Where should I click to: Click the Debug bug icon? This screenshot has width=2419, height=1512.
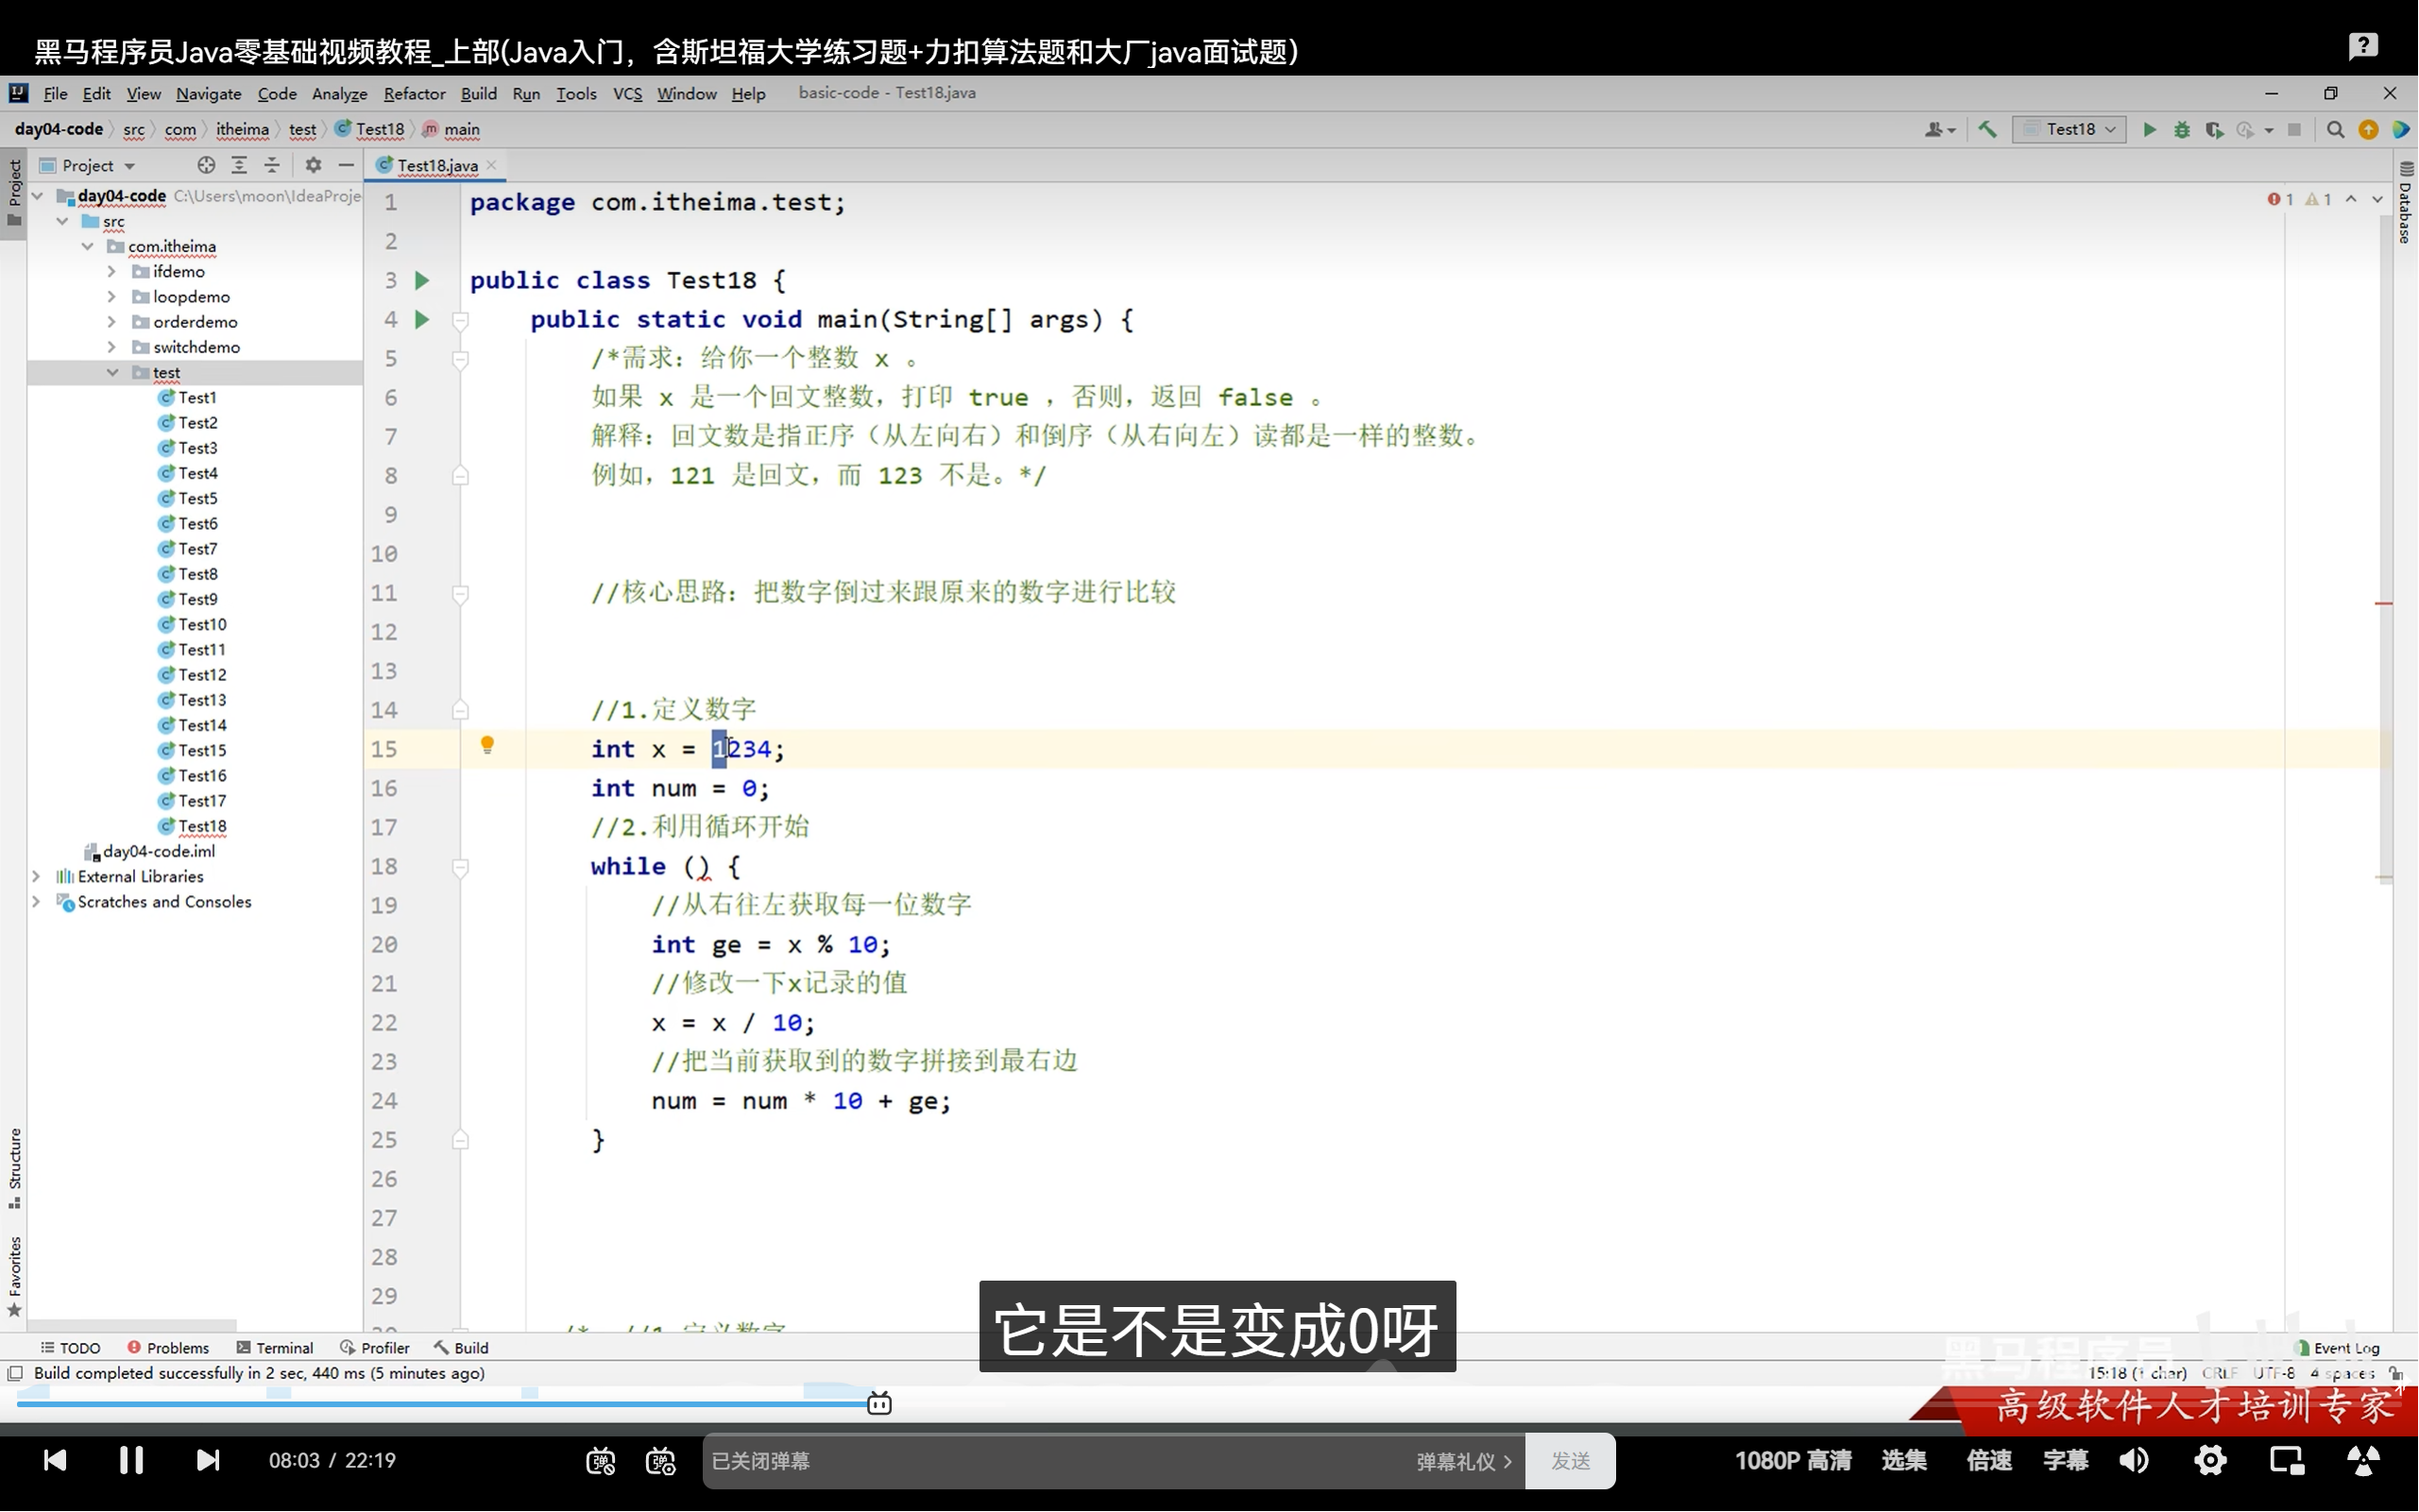[2181, 130]
